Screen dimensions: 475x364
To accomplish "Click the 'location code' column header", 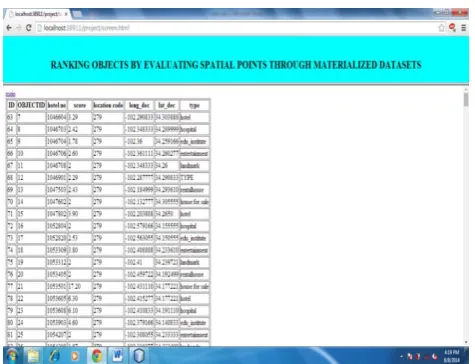I will tap(108, 105).
